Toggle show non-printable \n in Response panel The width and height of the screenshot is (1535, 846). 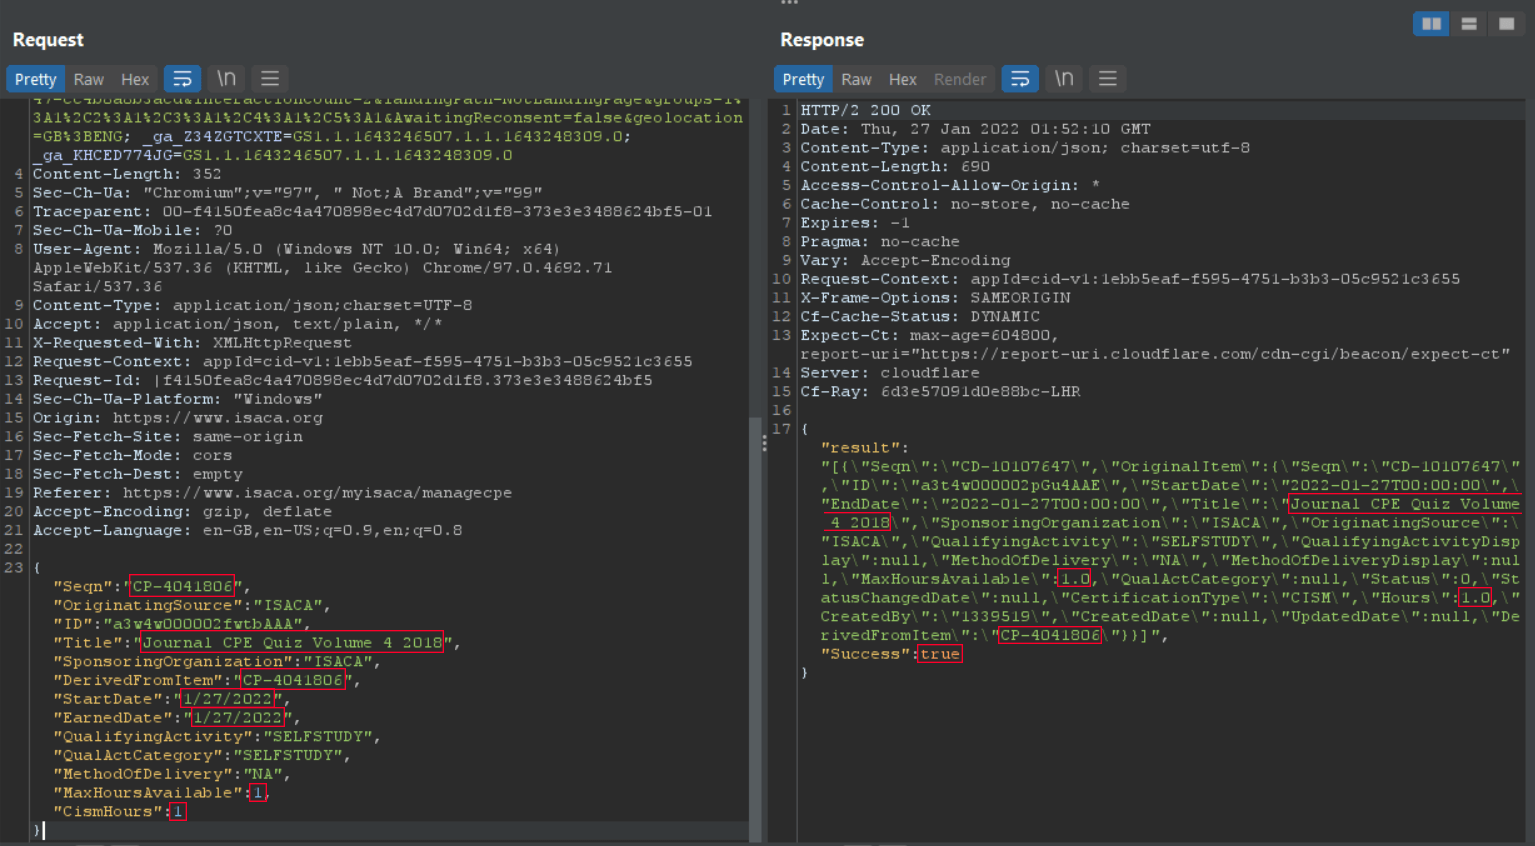coord(1065,79)
